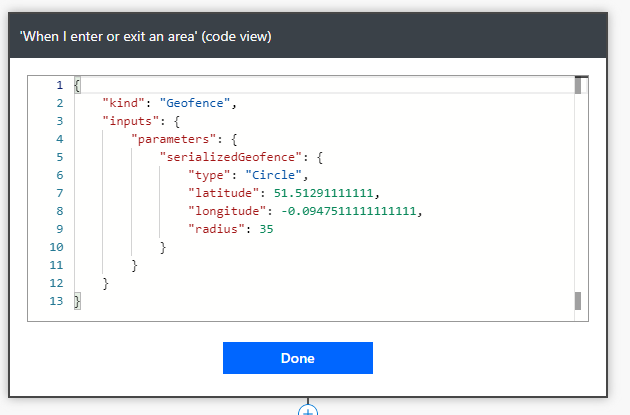Click the "kind" key in line 2
Screen dimensions: 630x415
123,103
